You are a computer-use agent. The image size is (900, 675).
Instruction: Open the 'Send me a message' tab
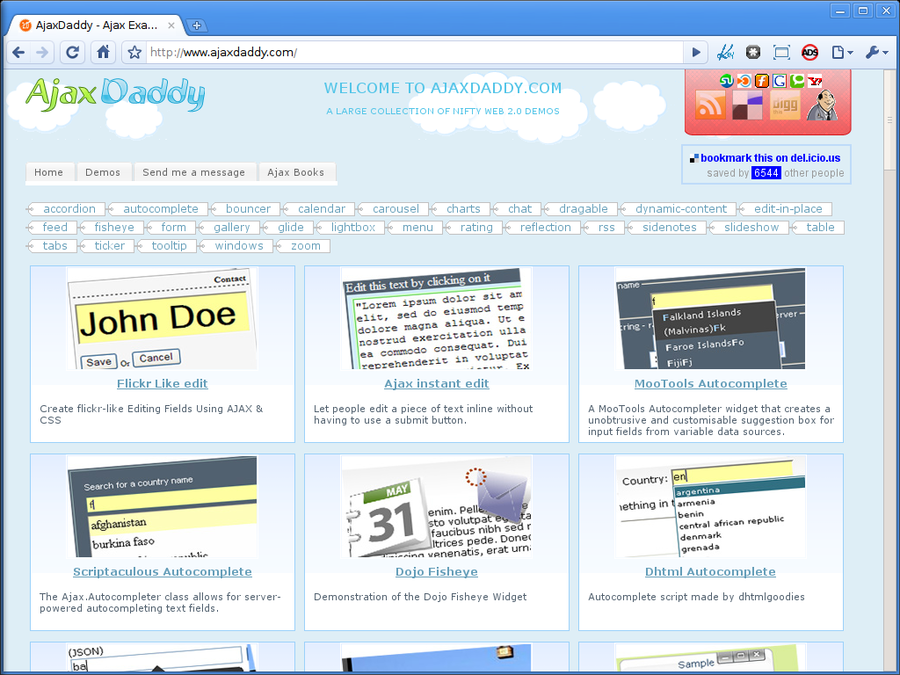pos(193,172)
